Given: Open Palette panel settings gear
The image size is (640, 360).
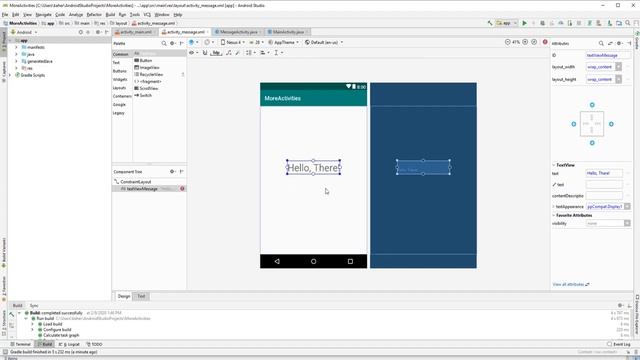Looking at the screenshot, I should 172,43.
